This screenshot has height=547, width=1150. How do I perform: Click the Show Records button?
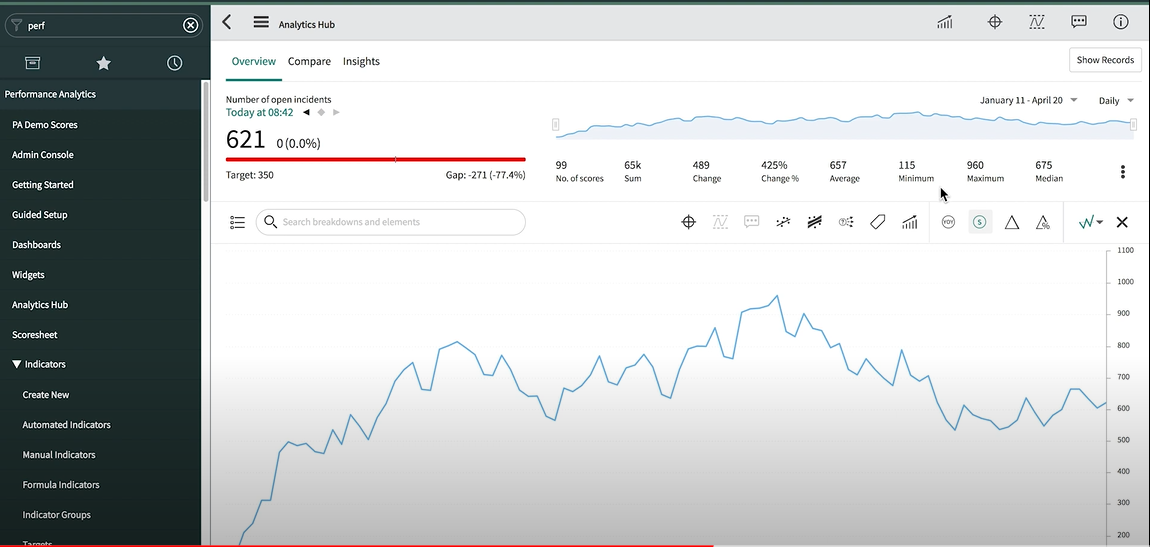(1104, 60)
